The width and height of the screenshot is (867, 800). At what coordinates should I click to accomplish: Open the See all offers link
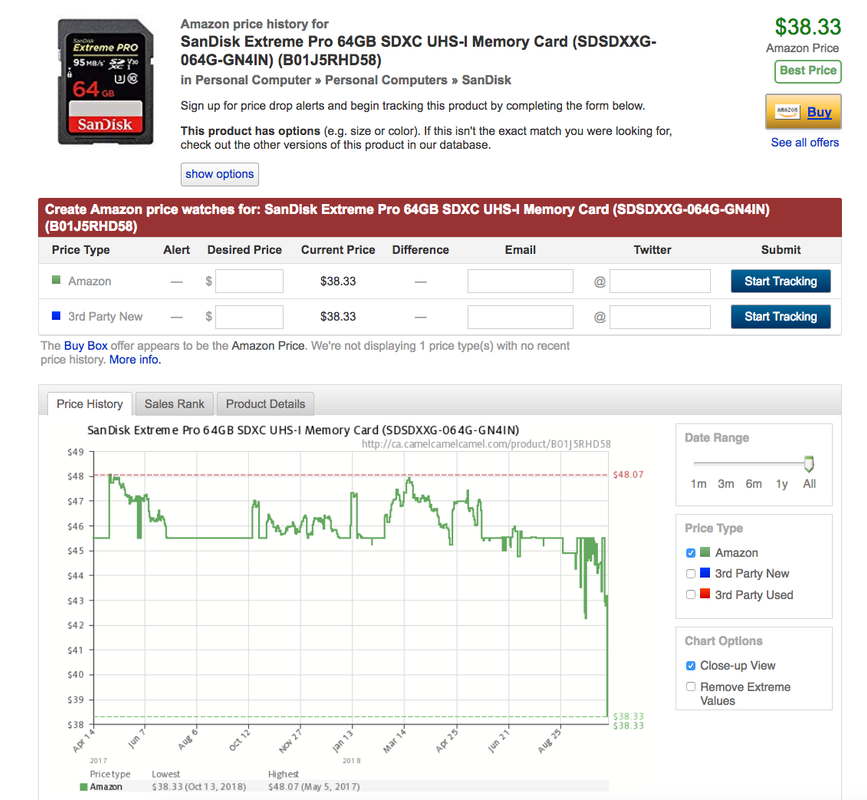(805, 143)
